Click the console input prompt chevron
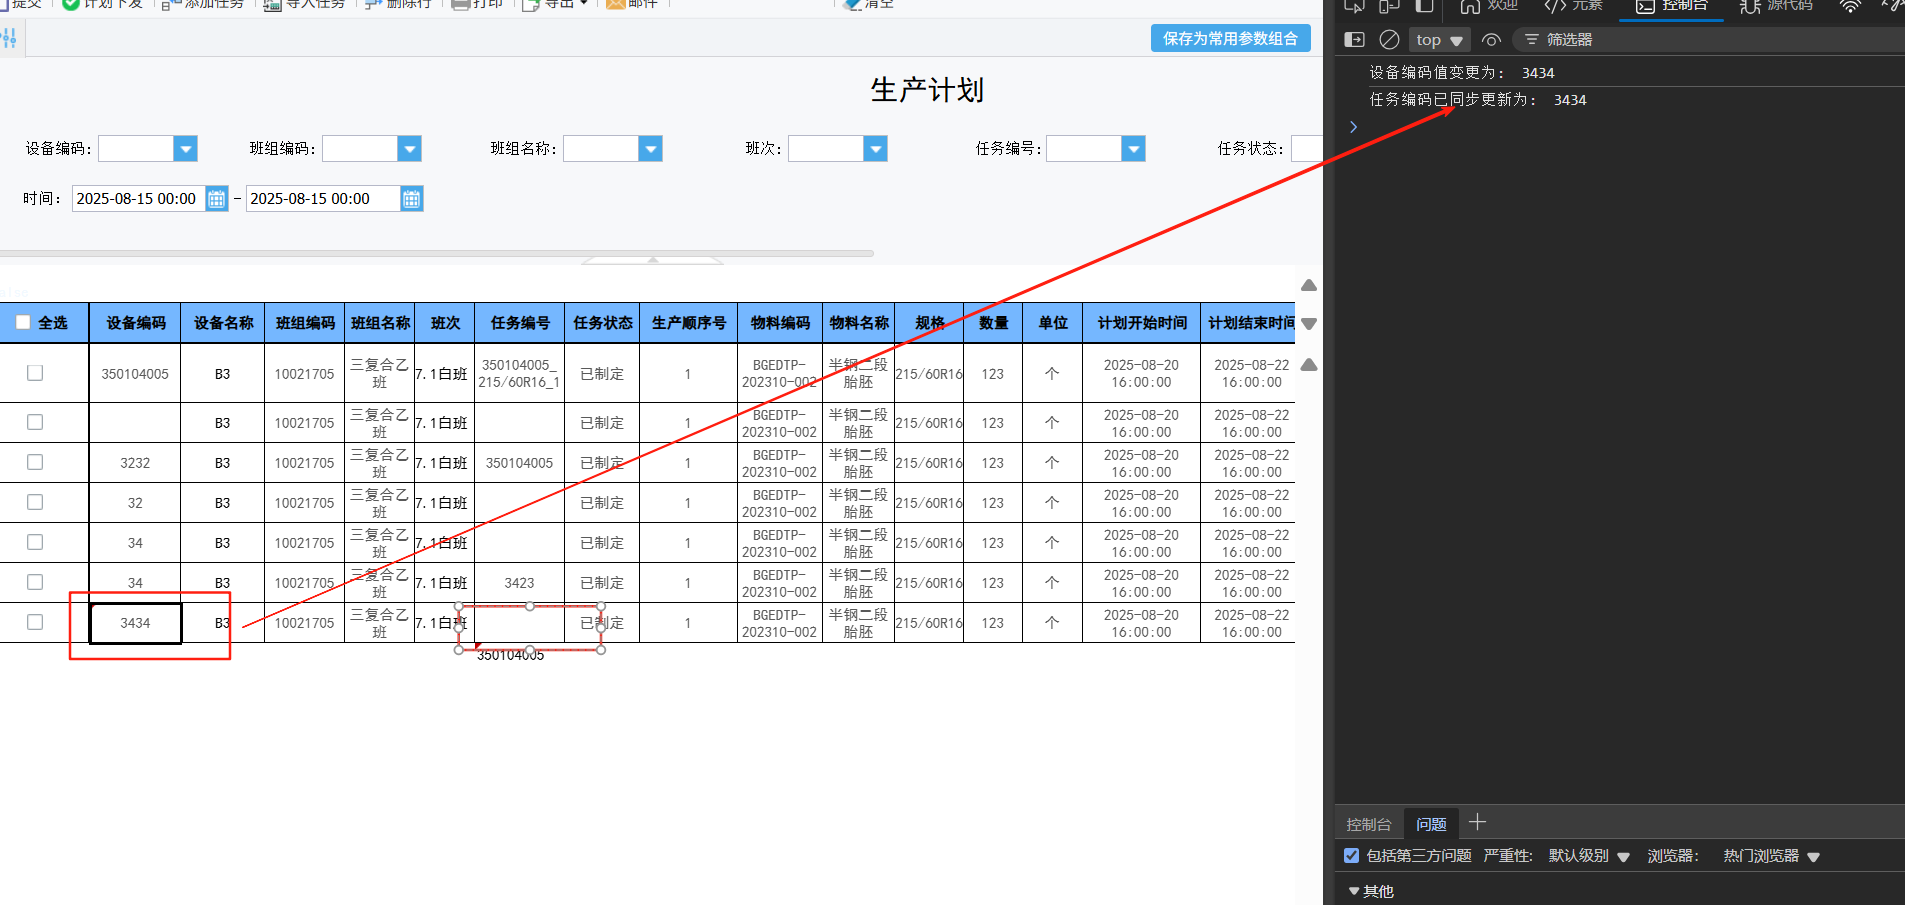This screenshot has height=905, width=1905. (x=1353, y=127)
